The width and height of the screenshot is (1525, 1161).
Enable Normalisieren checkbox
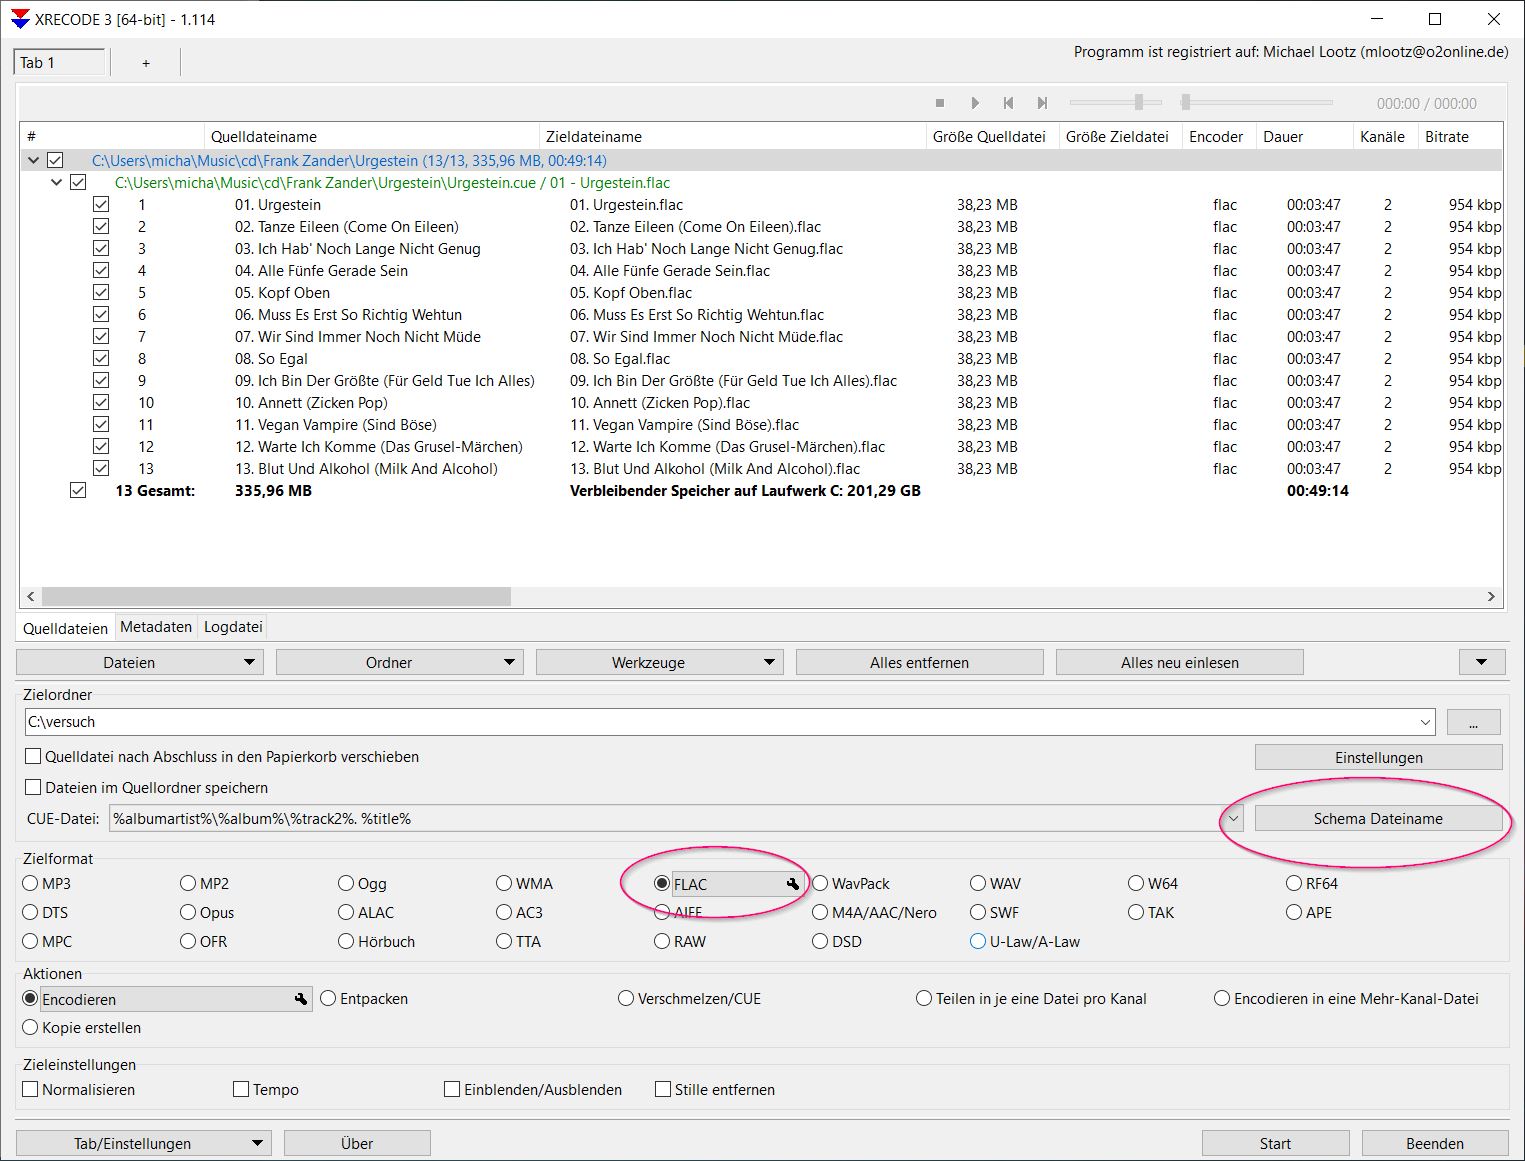31,1089
